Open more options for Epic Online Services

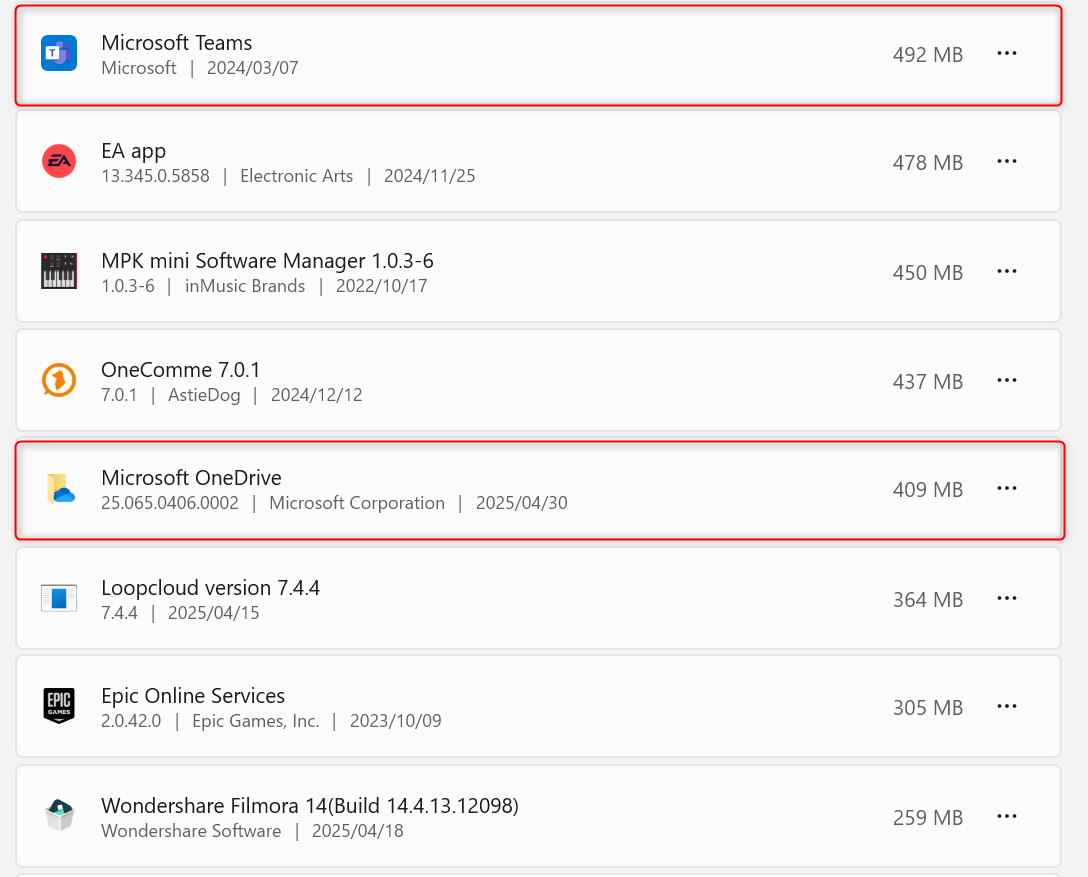click(1007, 706)
